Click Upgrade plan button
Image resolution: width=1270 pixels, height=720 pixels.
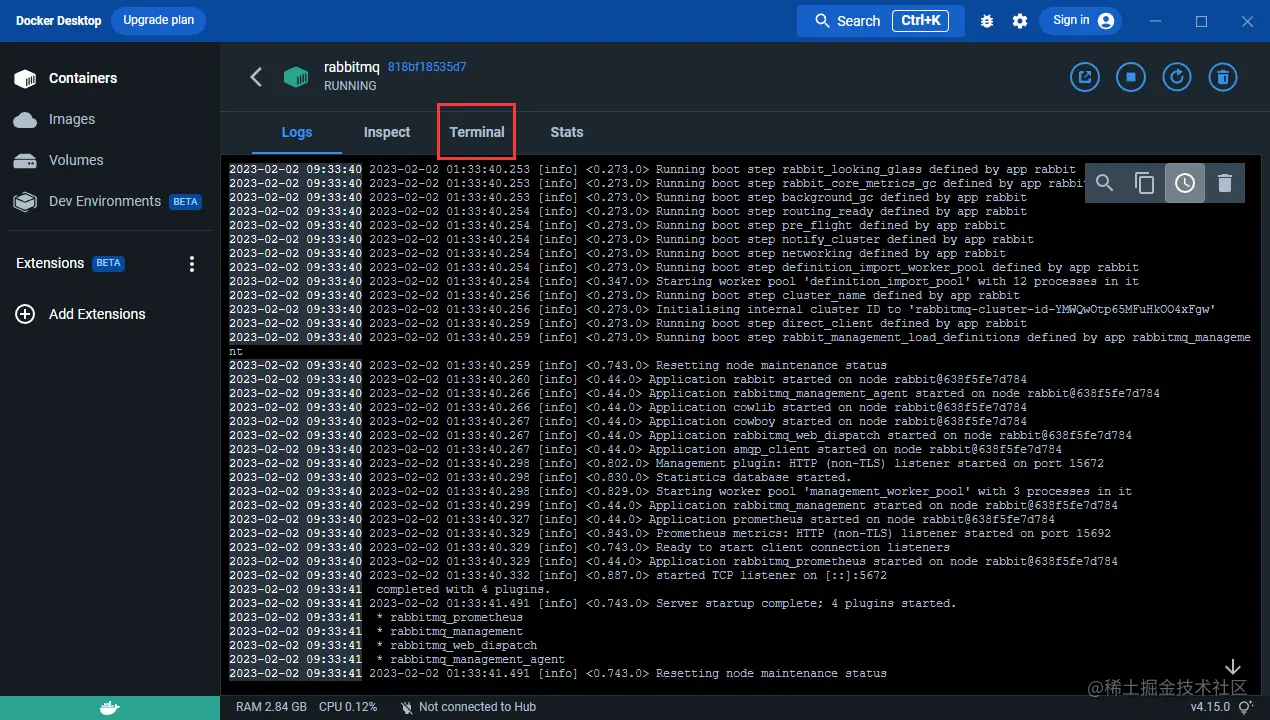[x=158, y=20]
